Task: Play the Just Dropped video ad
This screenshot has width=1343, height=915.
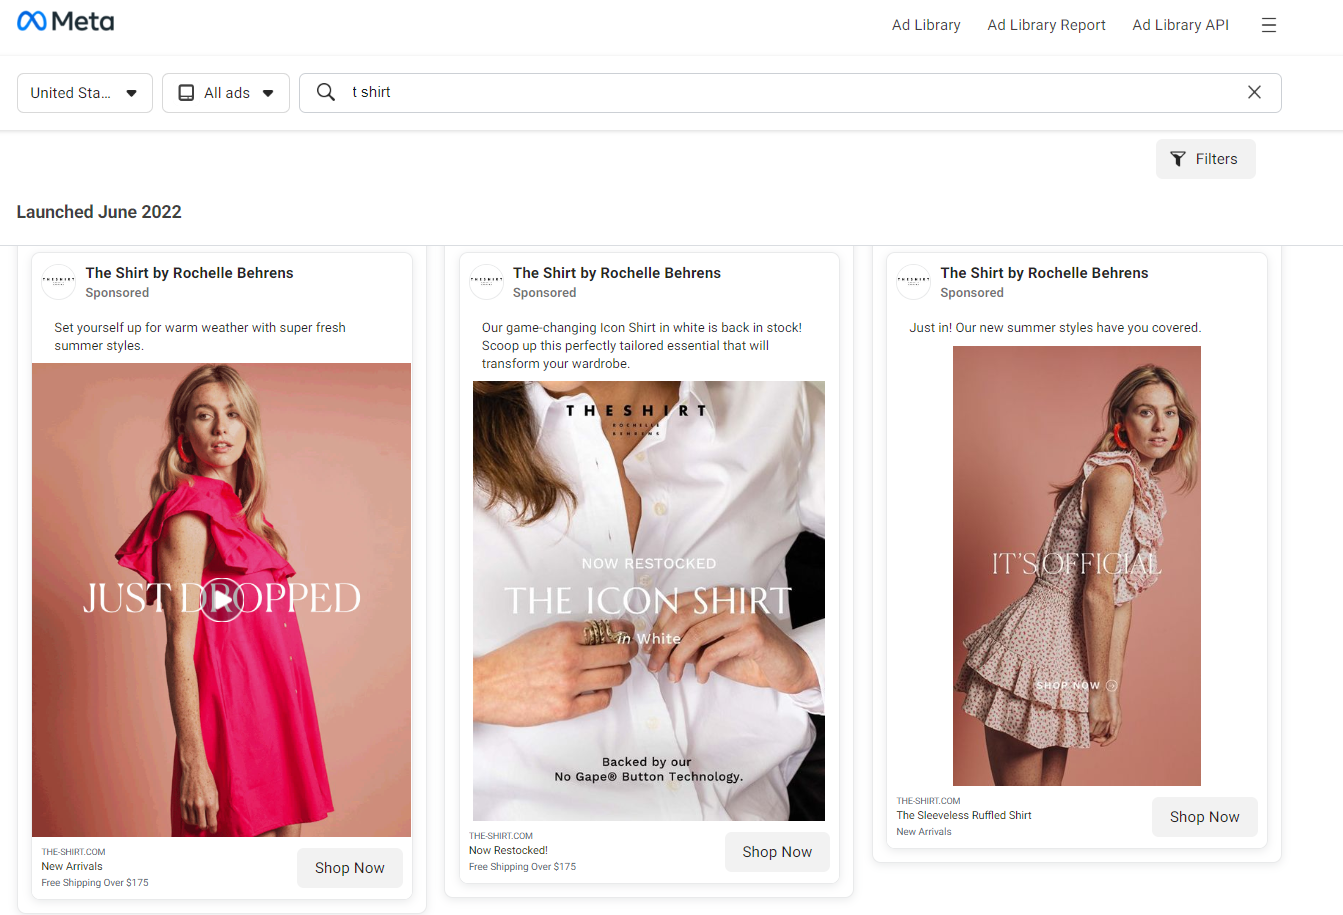Action: click(x=222, y=600)
